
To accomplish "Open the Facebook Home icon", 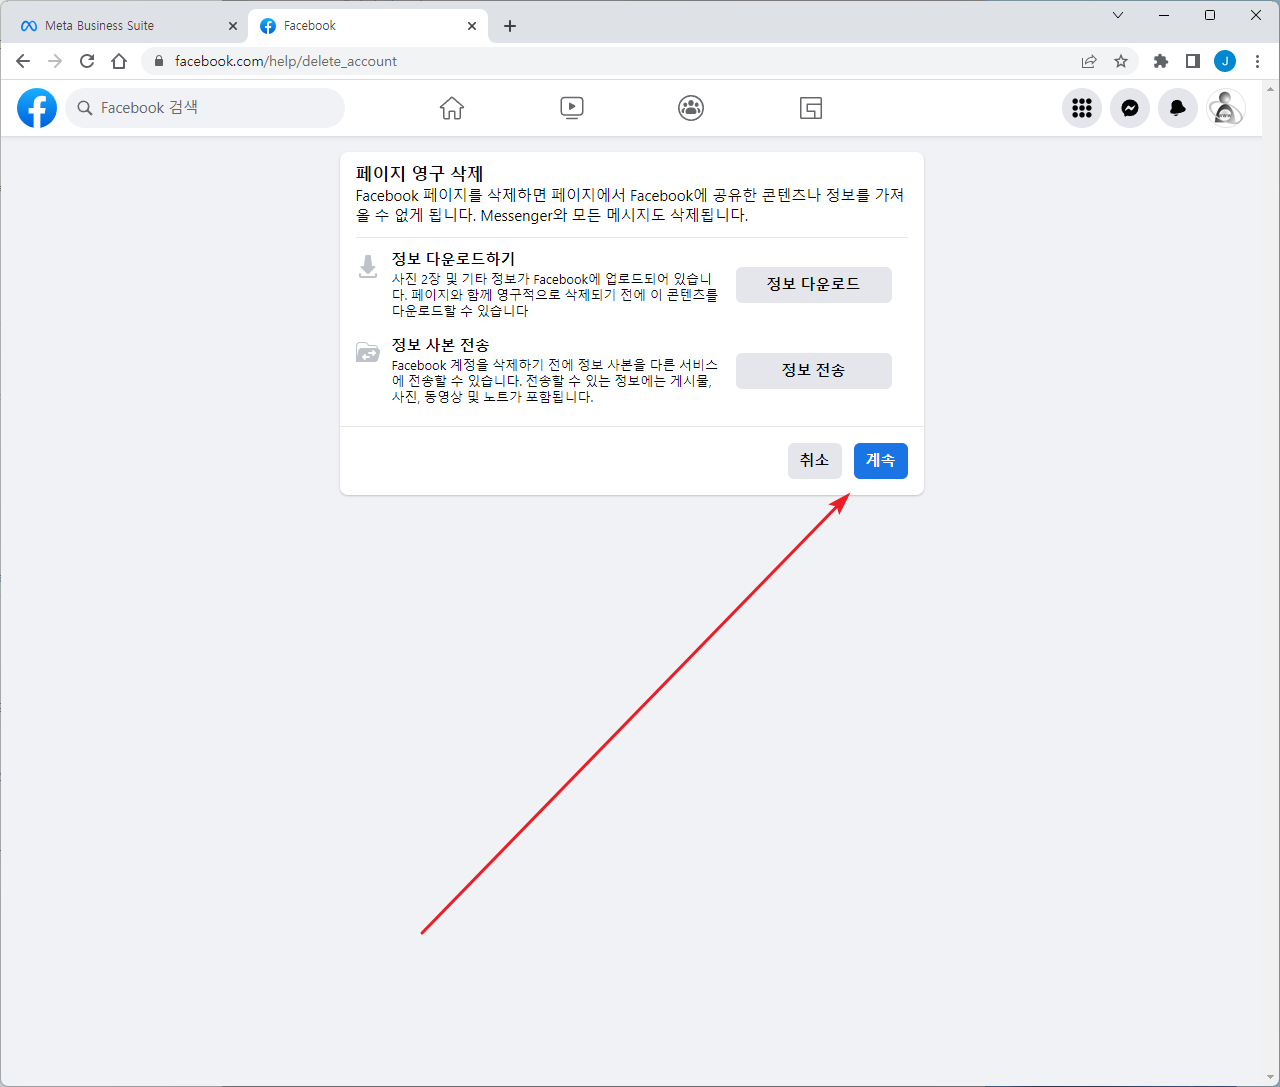I will click(452, 108).
